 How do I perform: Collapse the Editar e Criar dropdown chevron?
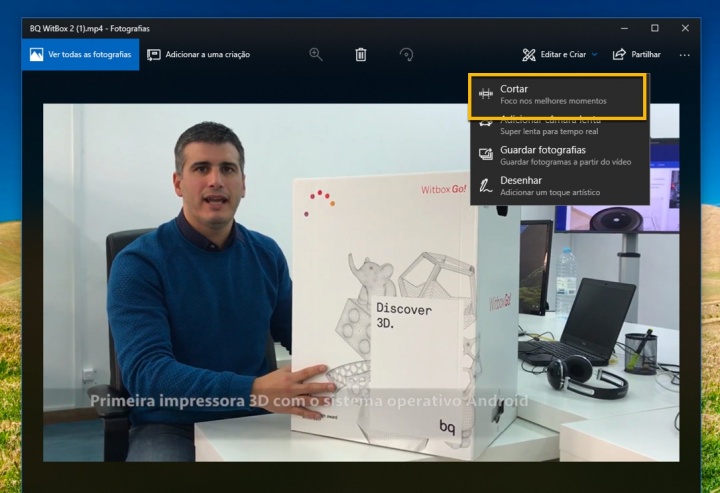(x=594, y=54)
